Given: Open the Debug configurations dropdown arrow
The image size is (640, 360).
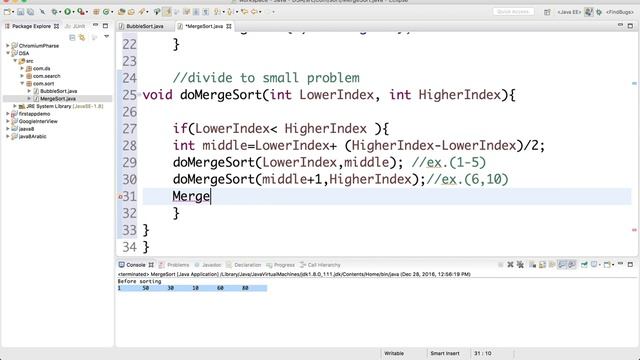Looking at the screenshot, I should click(x=60, y=12).
